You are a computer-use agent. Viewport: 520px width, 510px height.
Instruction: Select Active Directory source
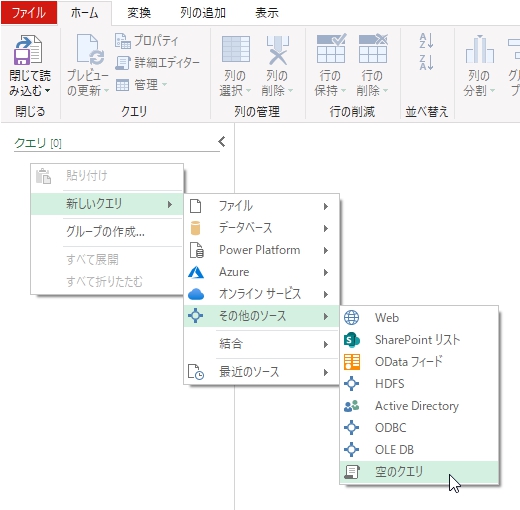[x=419, y=406]
